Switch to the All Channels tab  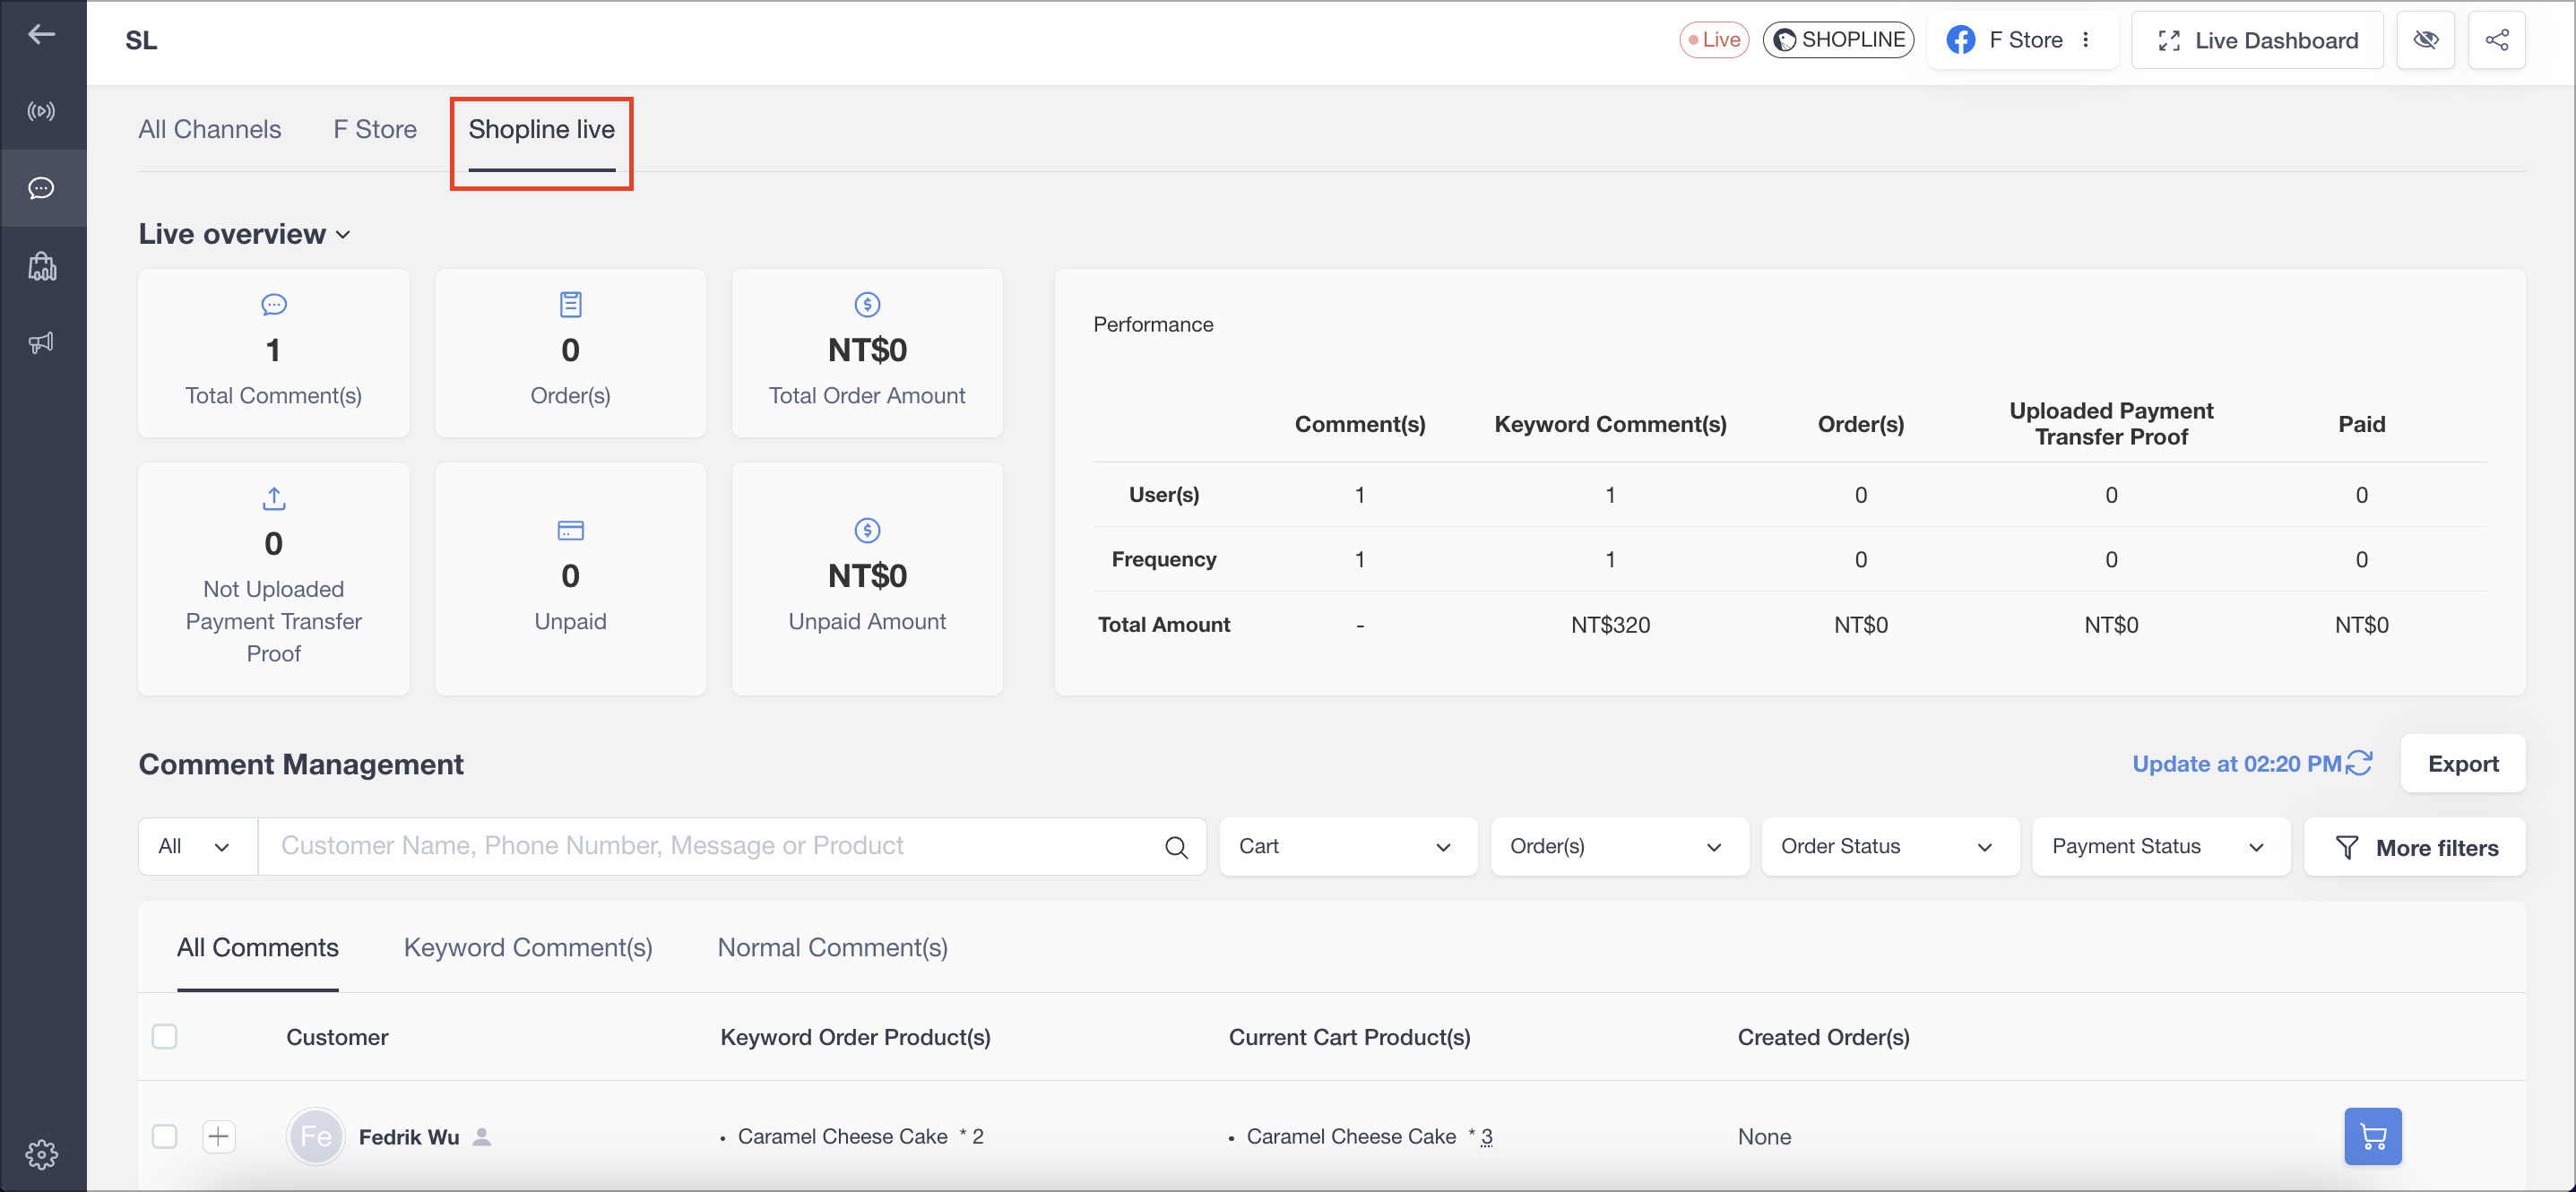(x=209, y=130)
